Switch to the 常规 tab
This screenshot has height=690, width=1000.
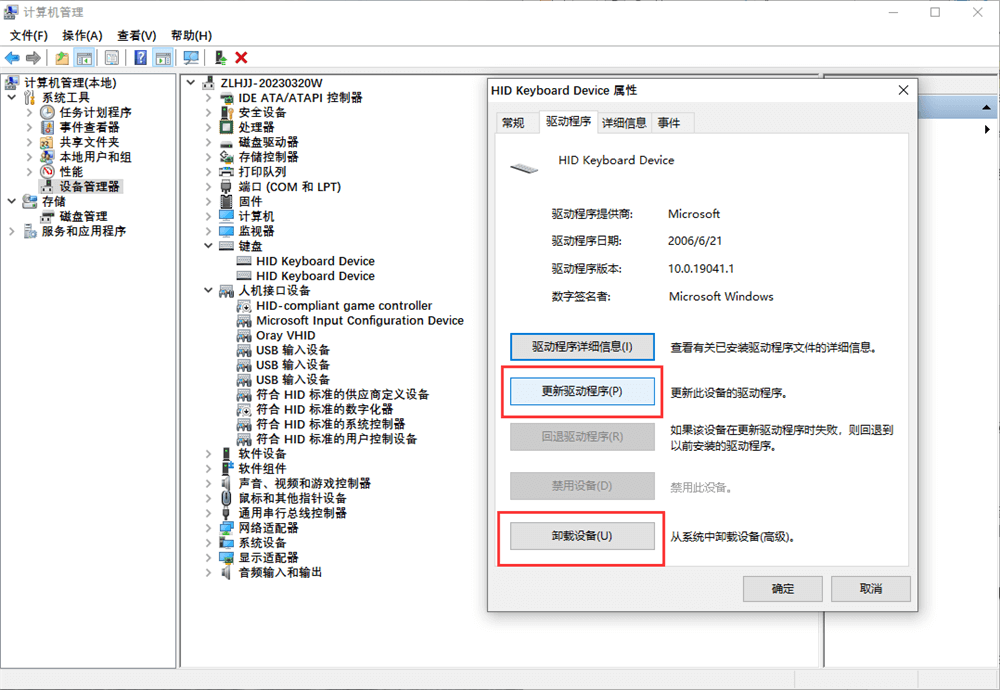(x=513, y=123)
